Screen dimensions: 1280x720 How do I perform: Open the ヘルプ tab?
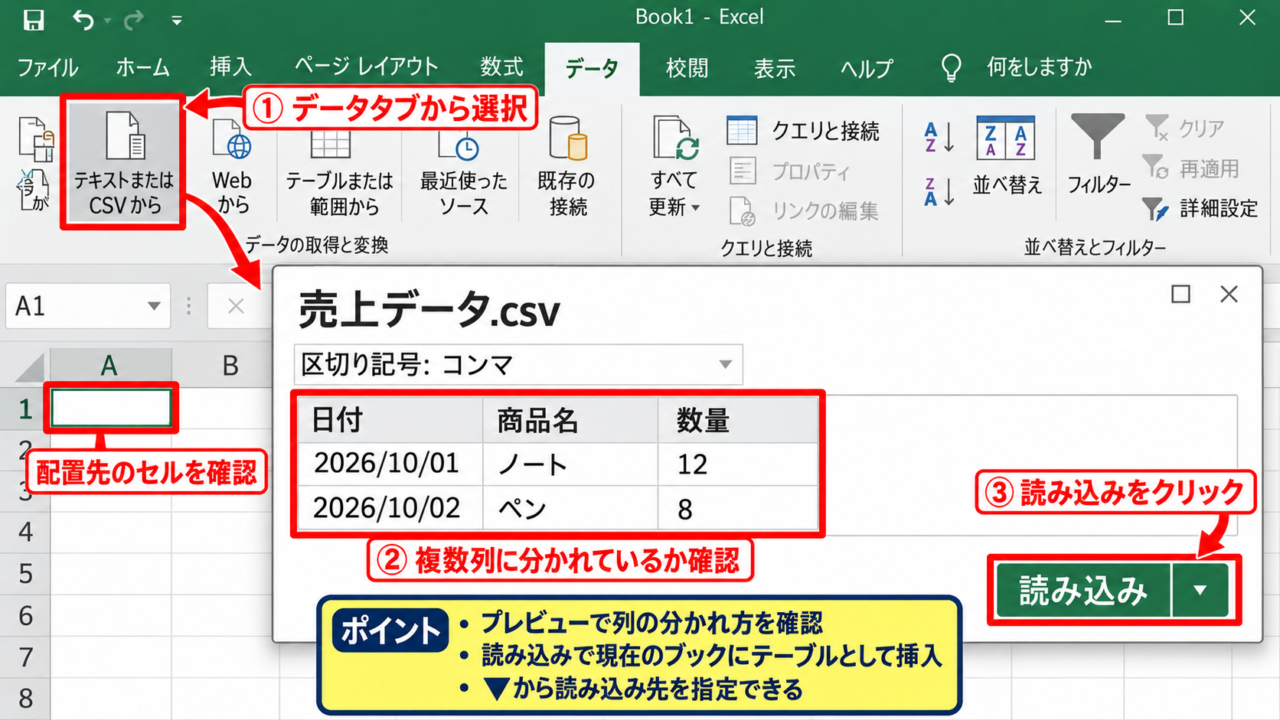[x=866, y=68]
